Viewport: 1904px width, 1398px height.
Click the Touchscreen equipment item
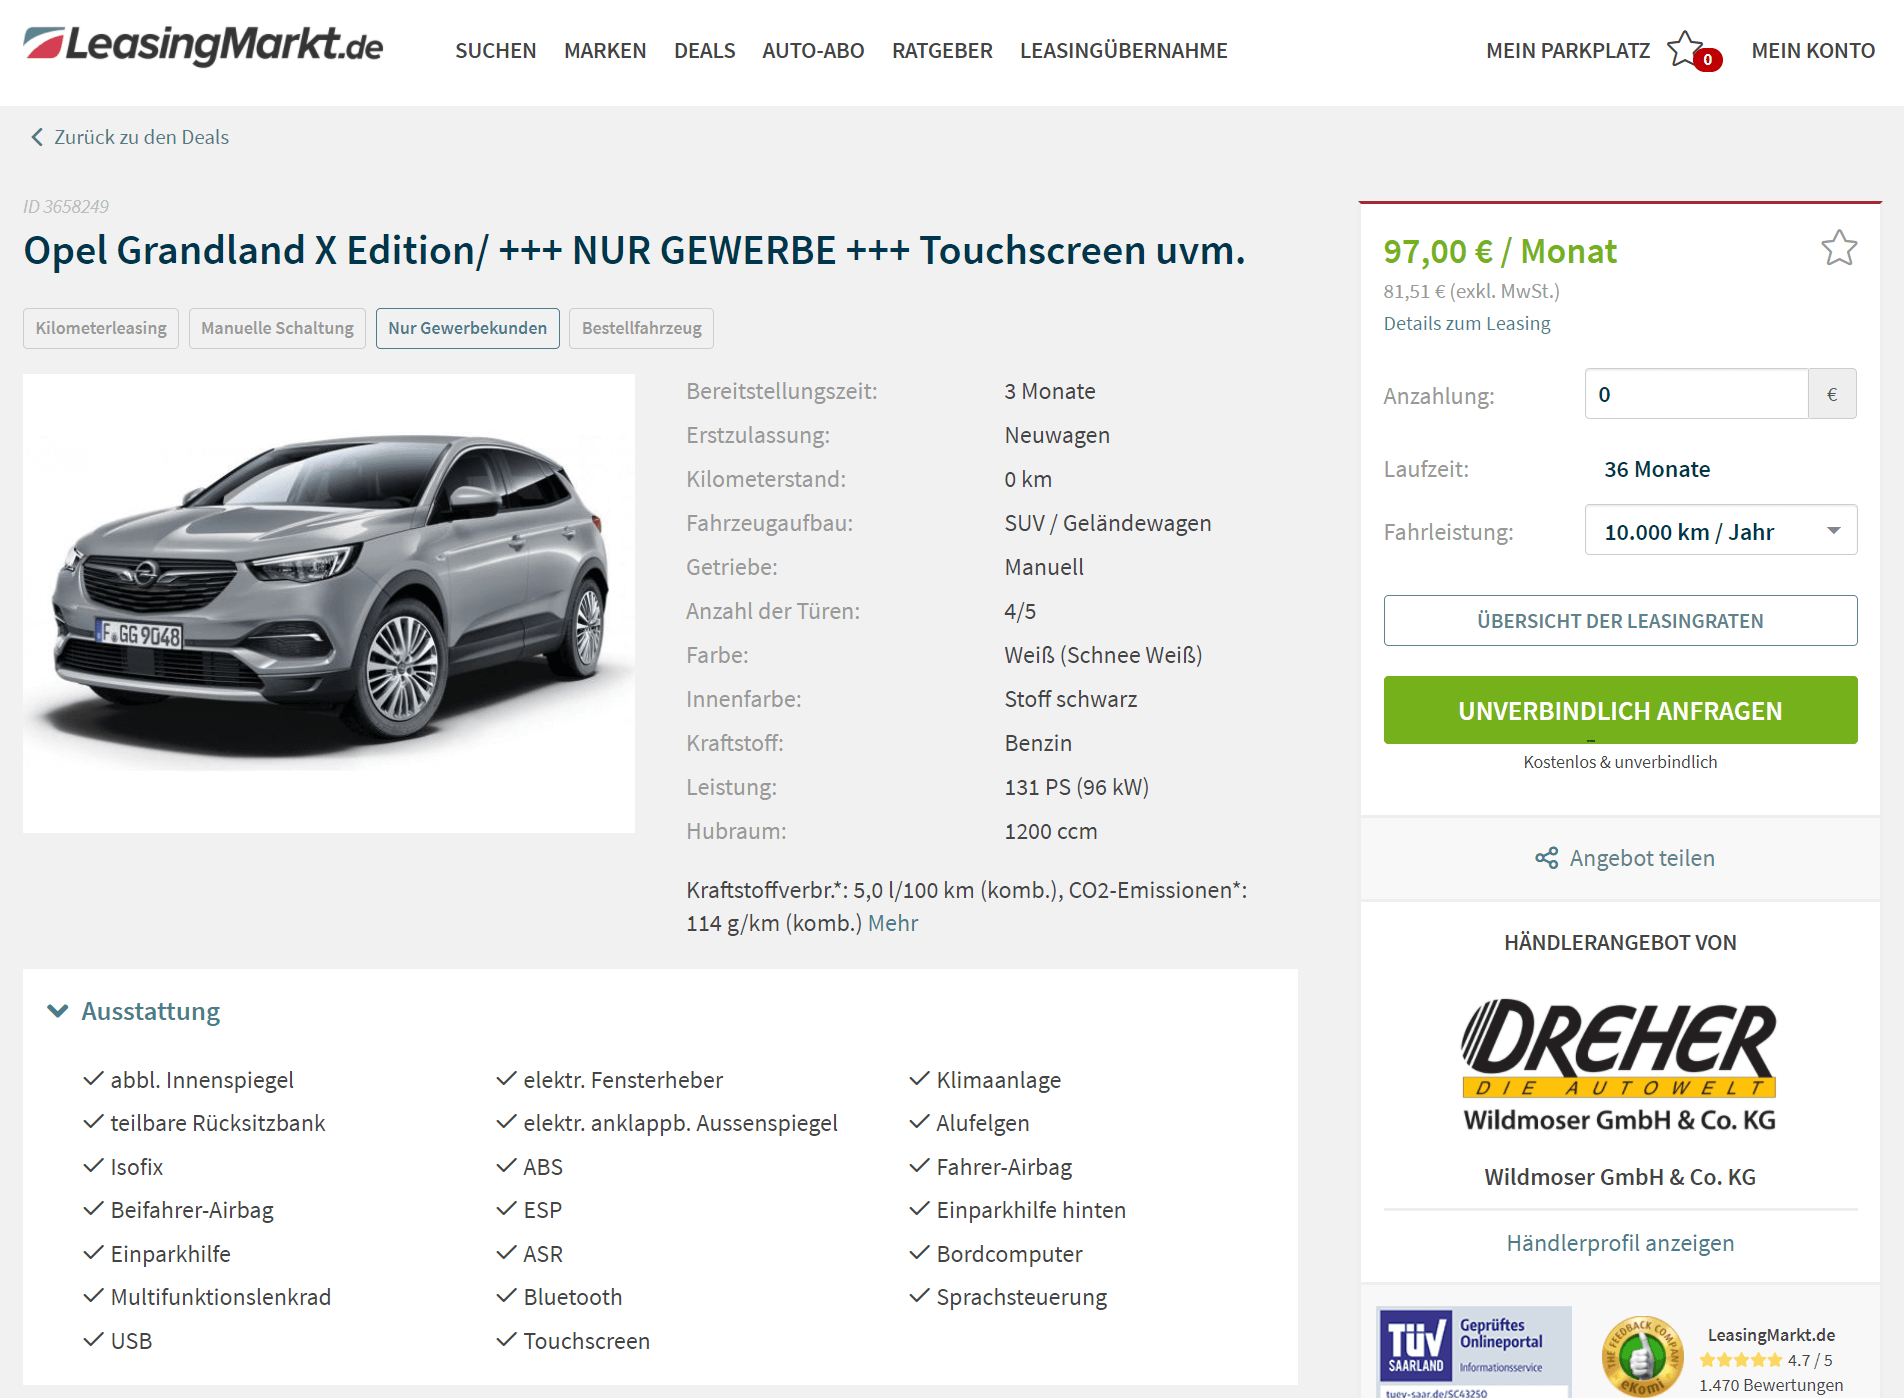[x=586, y=1341]
